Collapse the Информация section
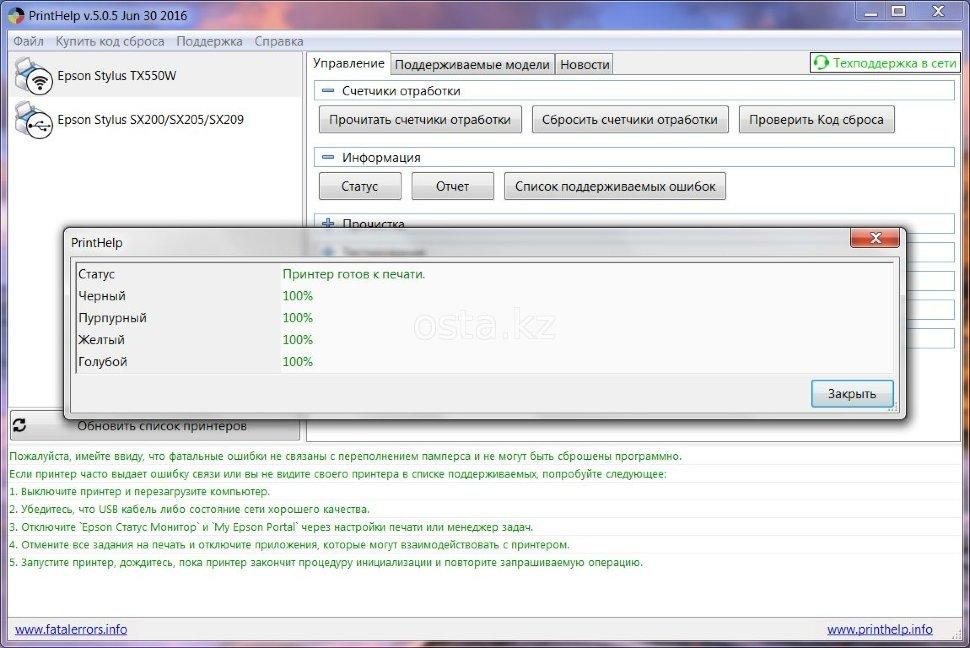The width and height of the screenshot is (970, 648). click(x=328, y=158)
